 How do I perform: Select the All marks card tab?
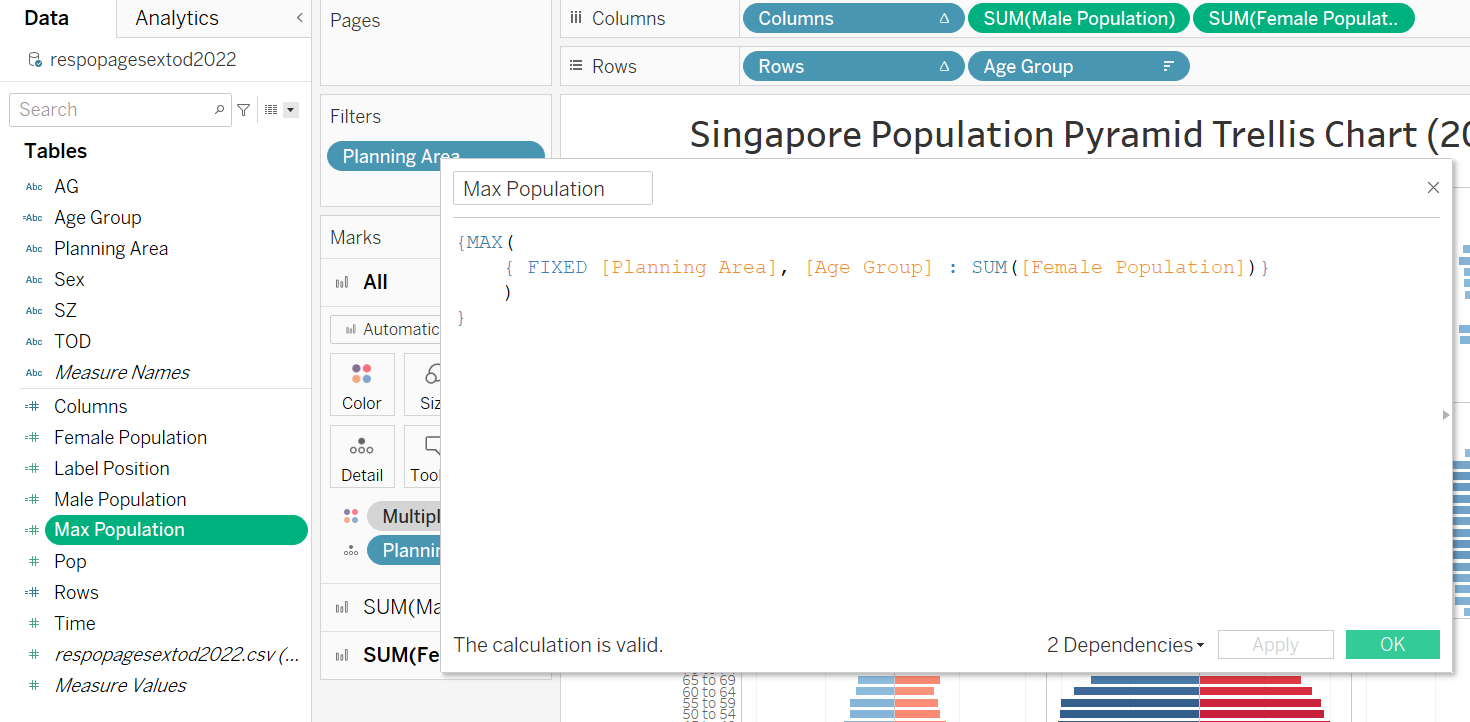click(375, 282)
